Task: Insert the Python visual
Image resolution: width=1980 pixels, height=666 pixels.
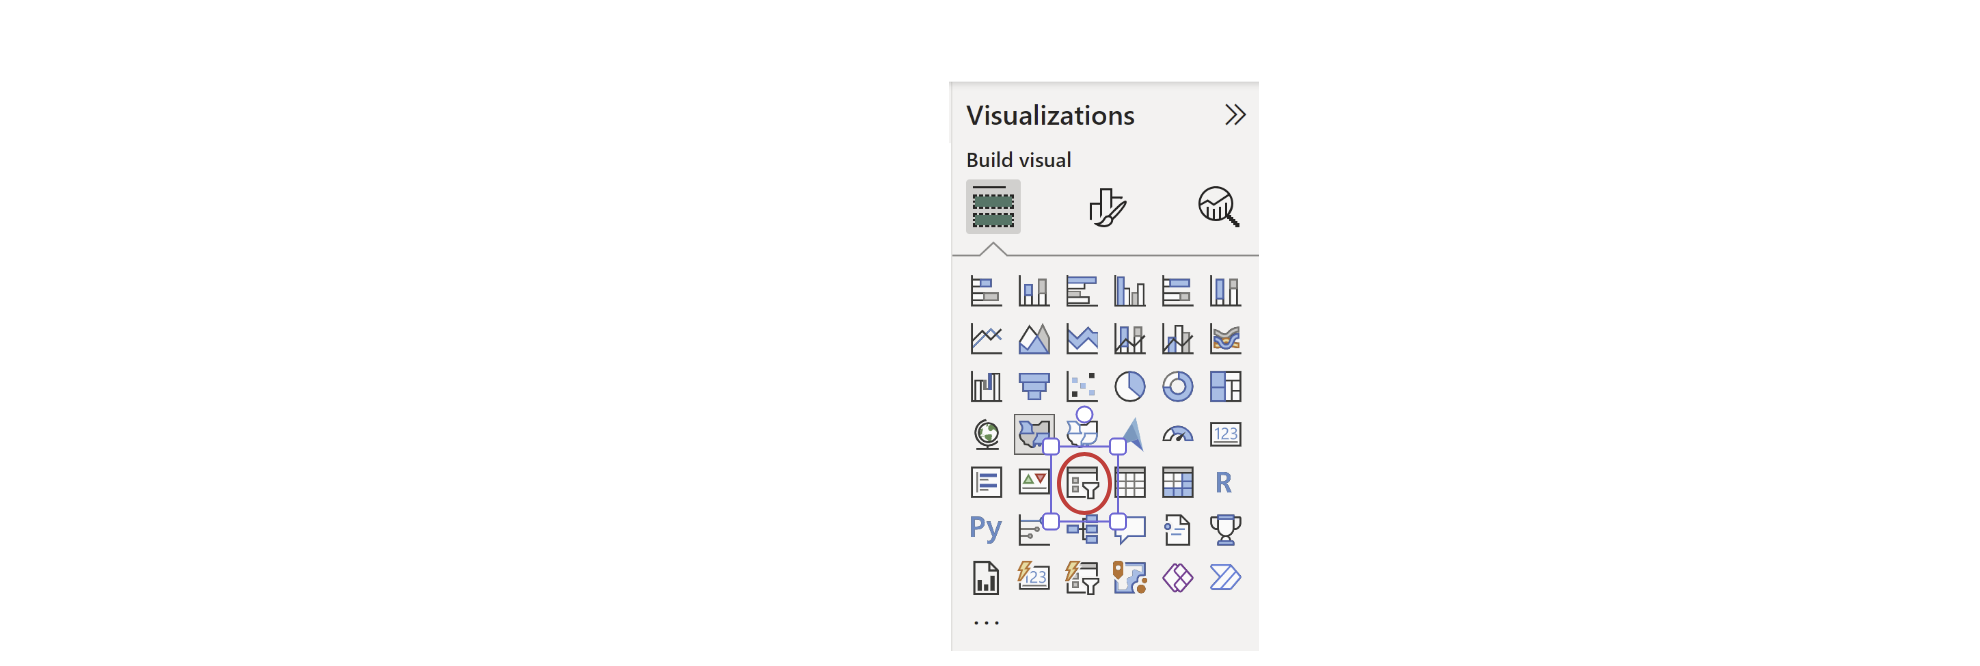Action: [x=986, y=529]
